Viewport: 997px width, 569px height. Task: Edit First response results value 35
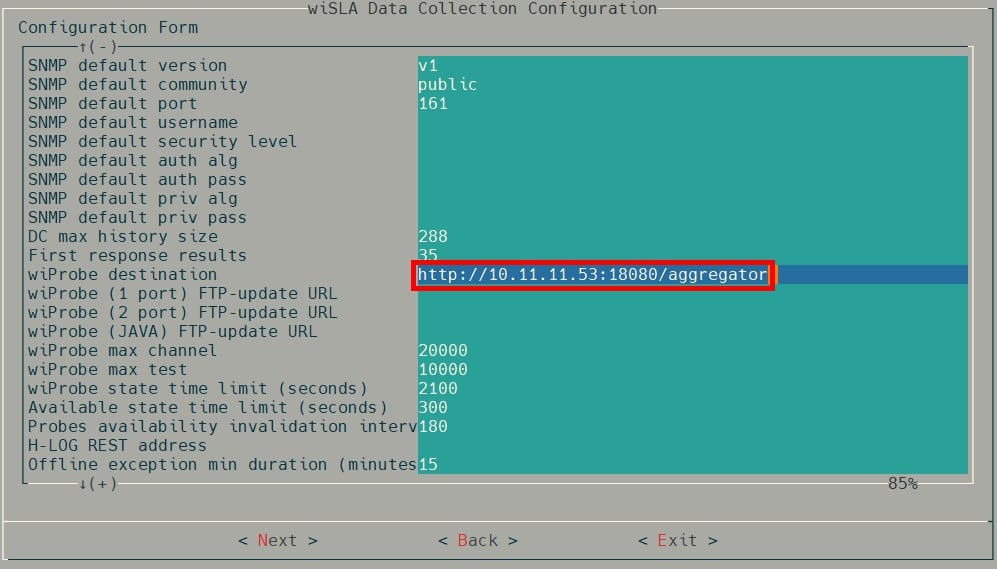(x=692, y=256)
